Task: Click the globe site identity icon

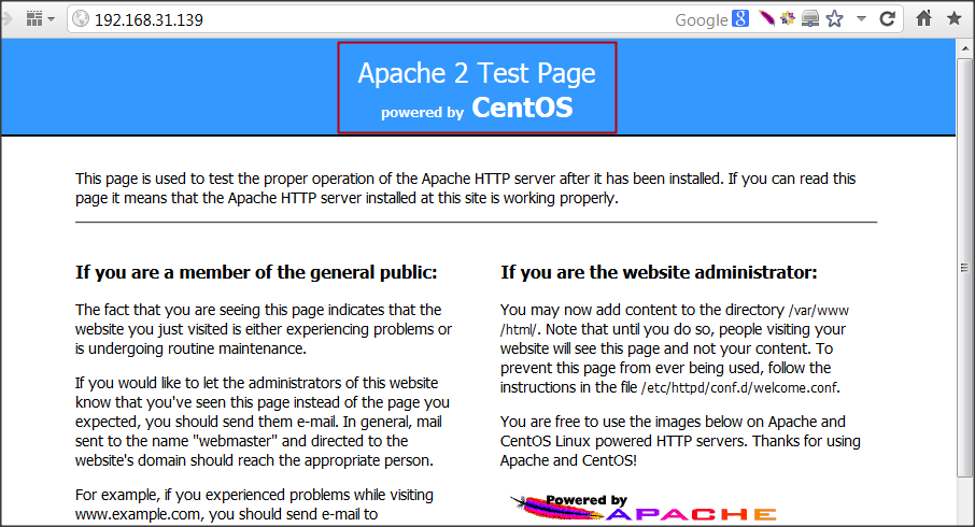Action: 81,19
